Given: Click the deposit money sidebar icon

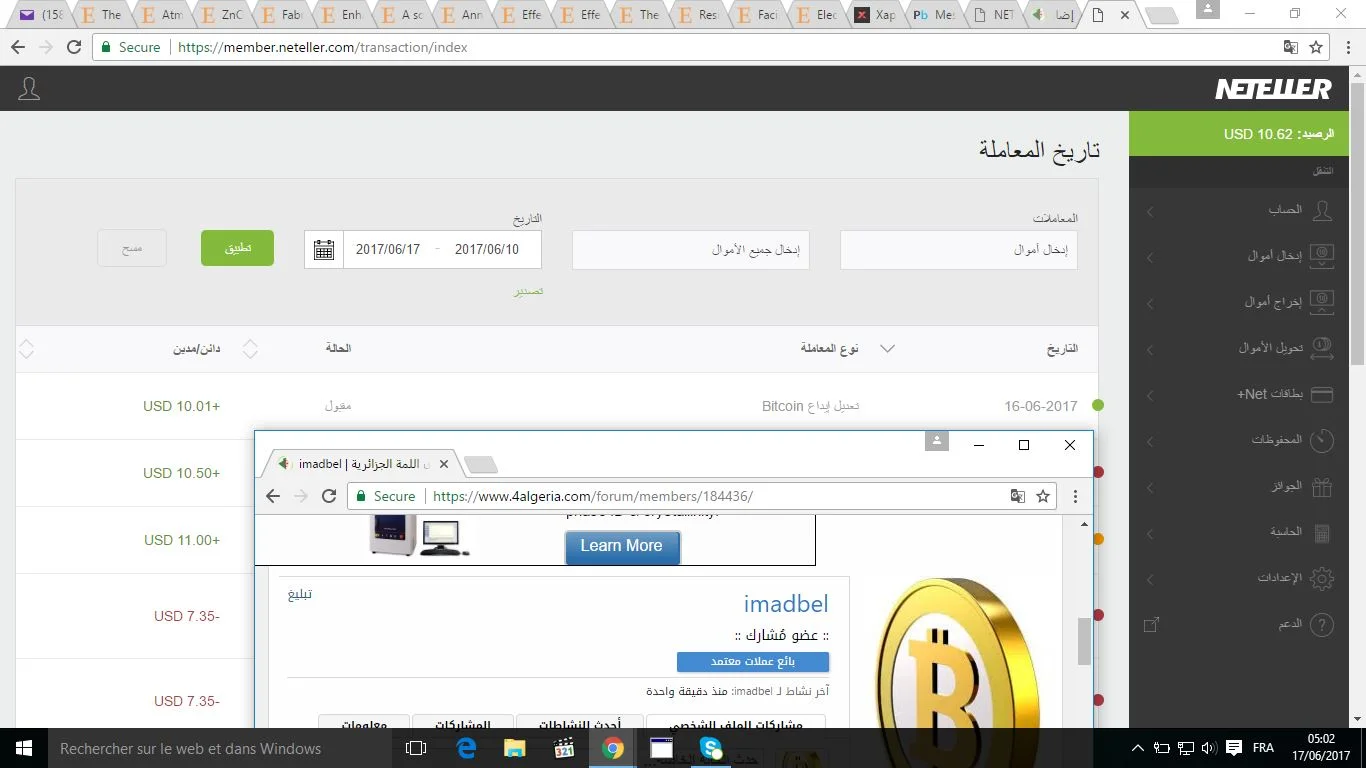Looking at the screenshot, I should tap(1322, 256).
